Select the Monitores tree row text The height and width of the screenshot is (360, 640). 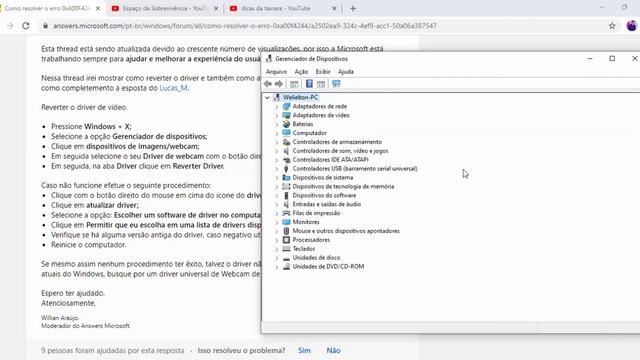click(306, 222)
